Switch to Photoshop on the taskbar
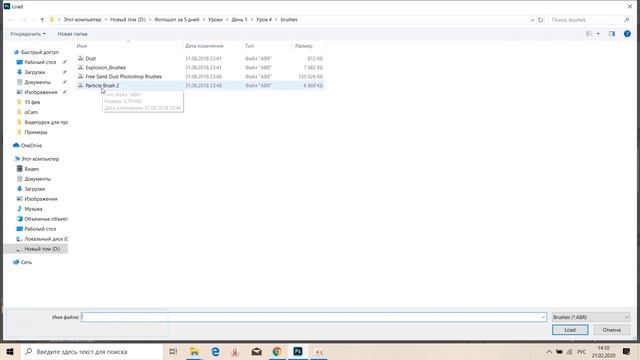Screen dimensions: 640x360 [x=298, y=351]
